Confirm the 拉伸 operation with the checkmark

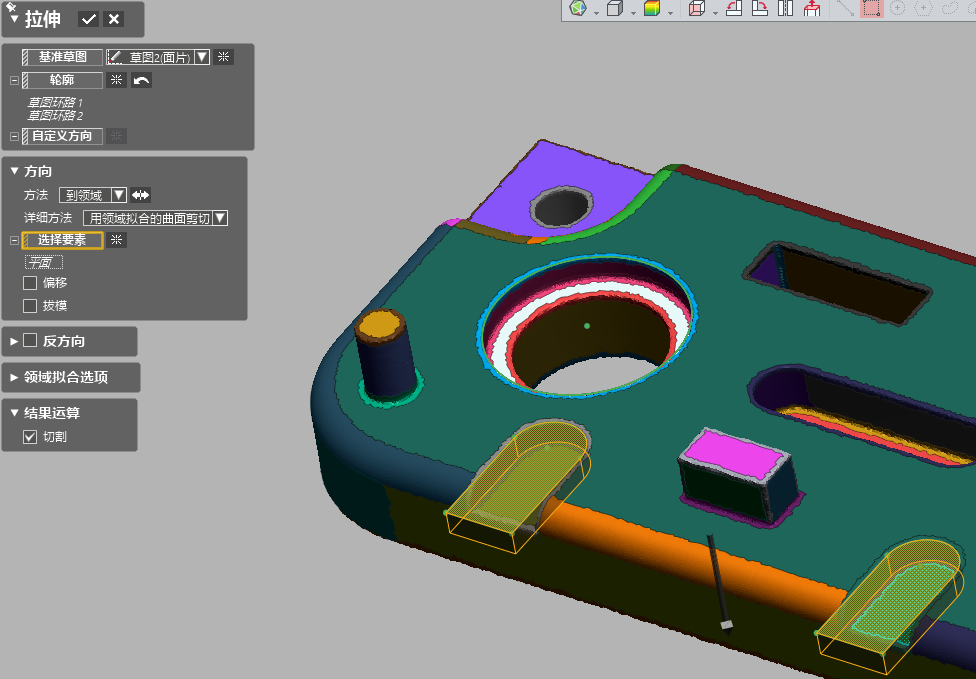(89, 19)
